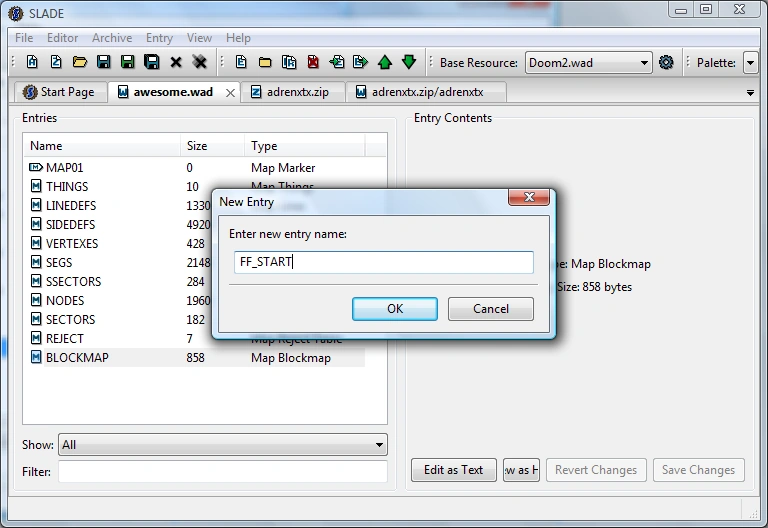
Task: Click the New Entry toolbar icon
Action: (241, 62)
